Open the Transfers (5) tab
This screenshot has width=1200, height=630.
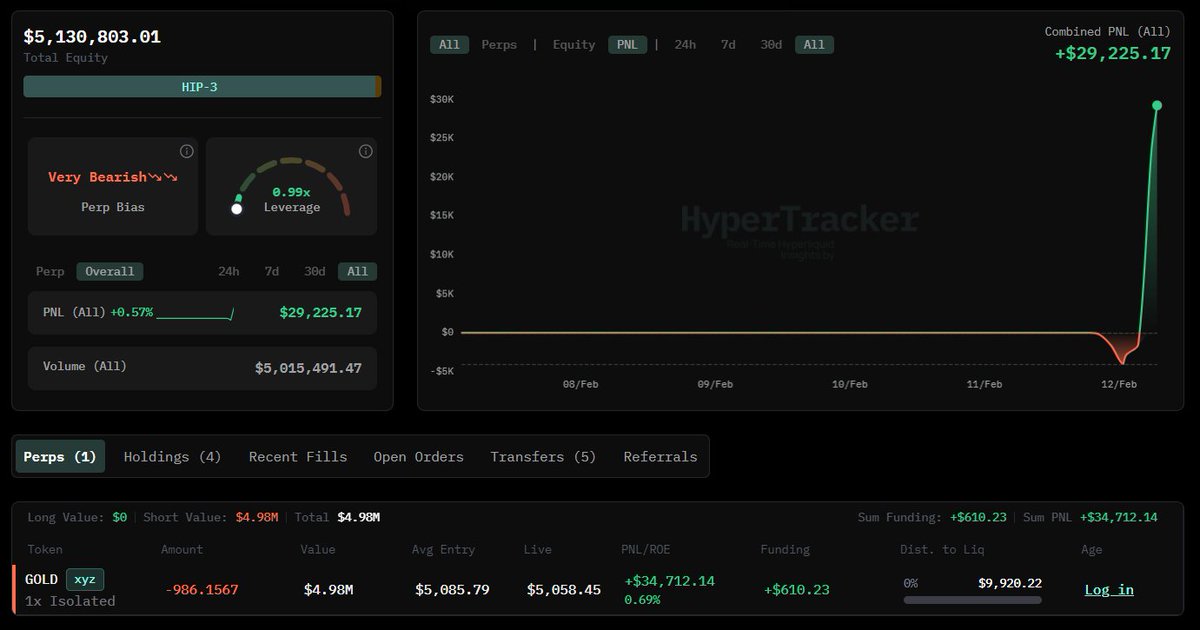click(x=543, y=456)
